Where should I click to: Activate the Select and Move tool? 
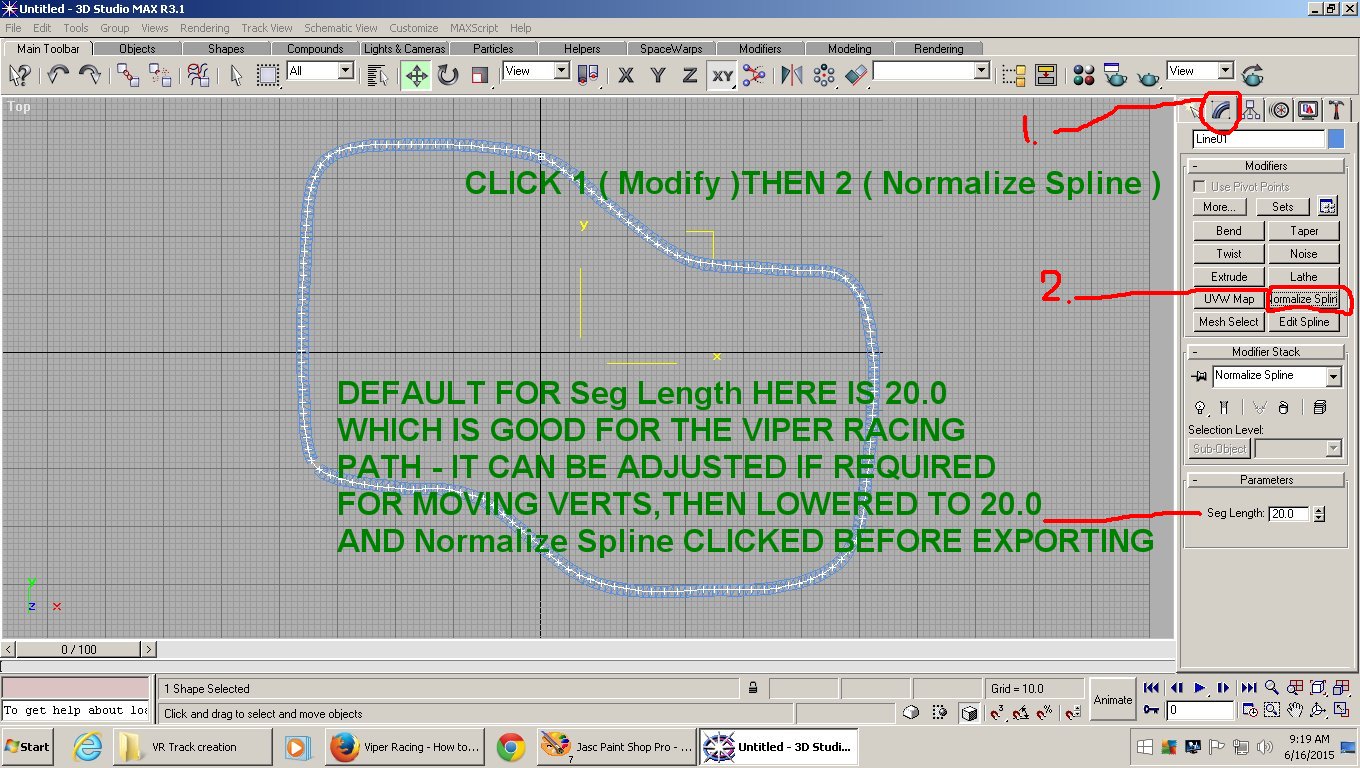416,75
